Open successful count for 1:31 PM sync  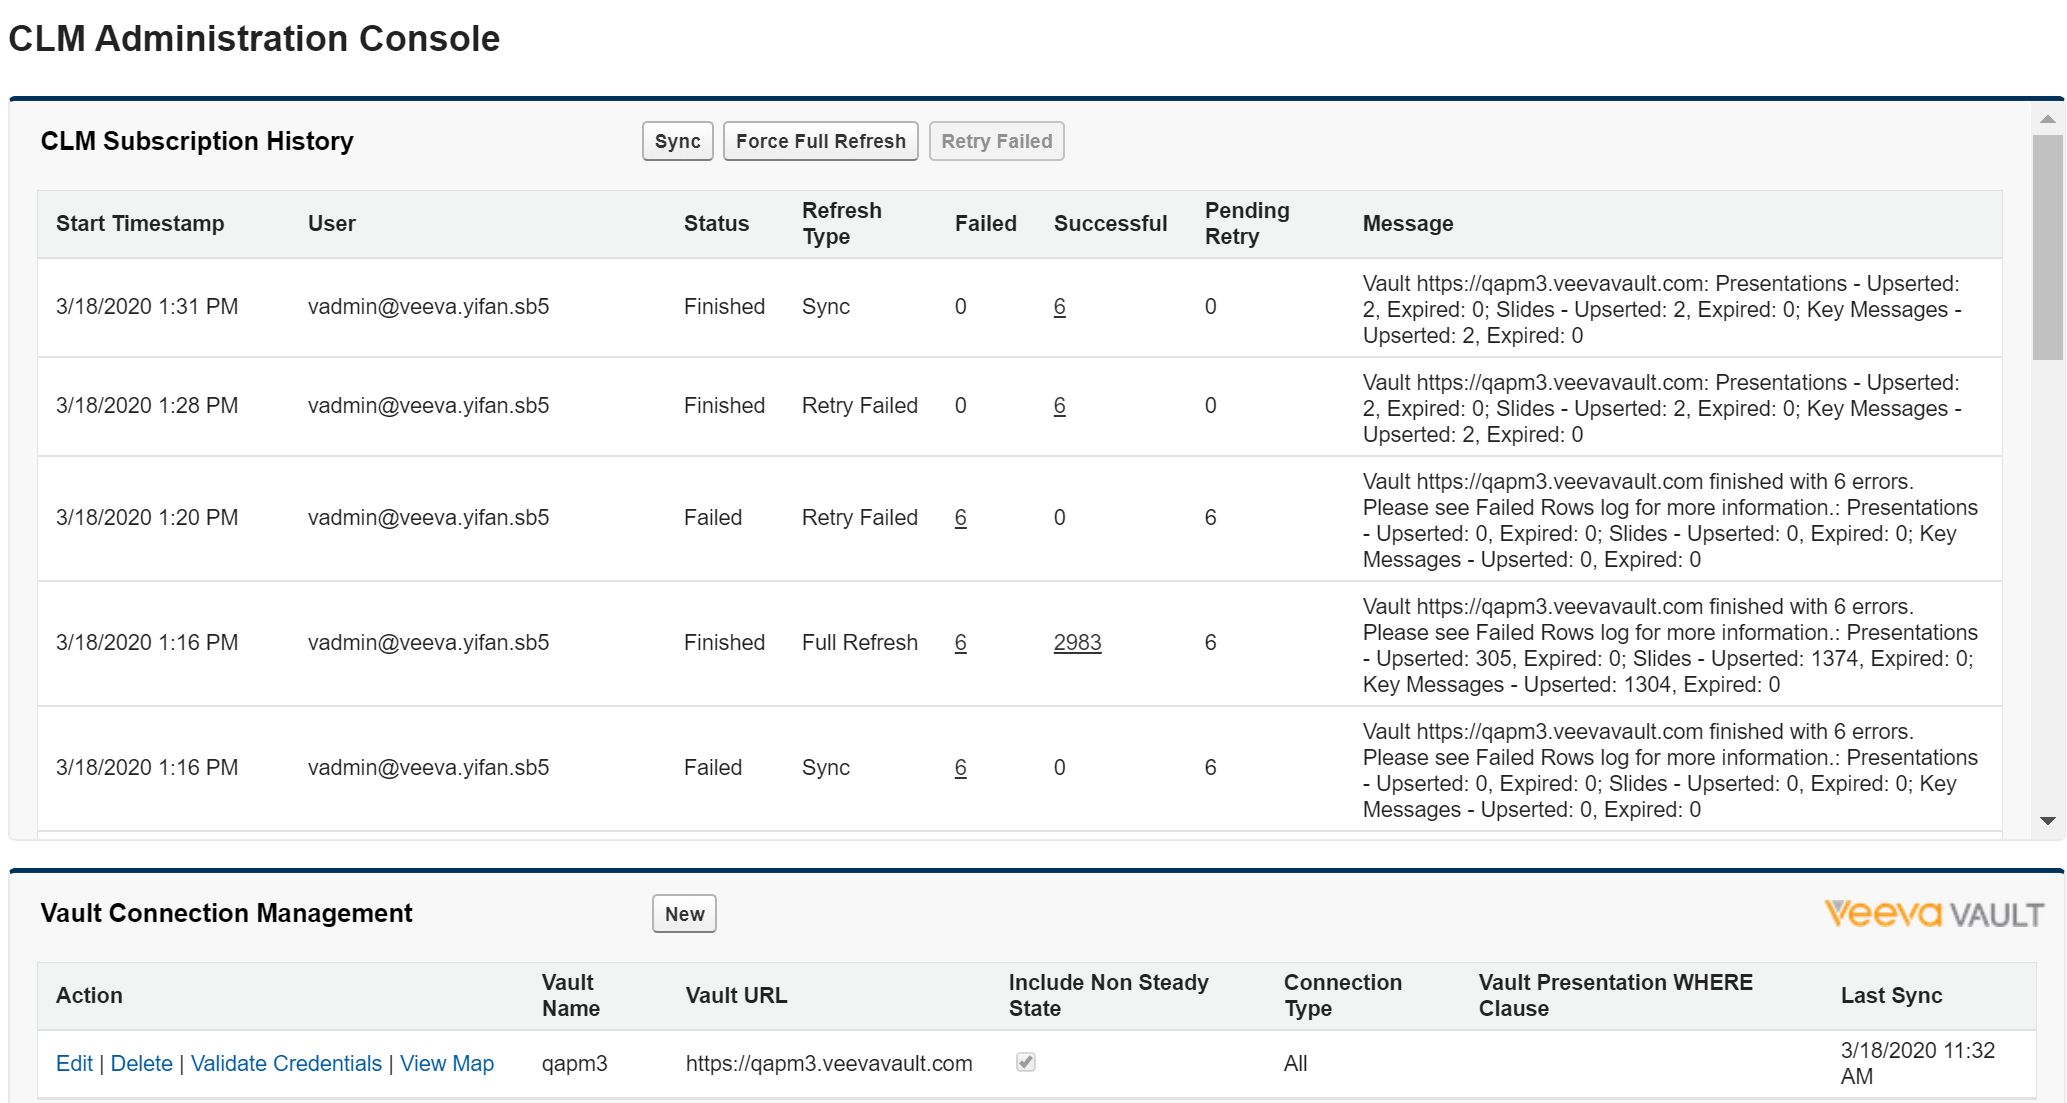pyautogui.click(x=1059, y=307)
